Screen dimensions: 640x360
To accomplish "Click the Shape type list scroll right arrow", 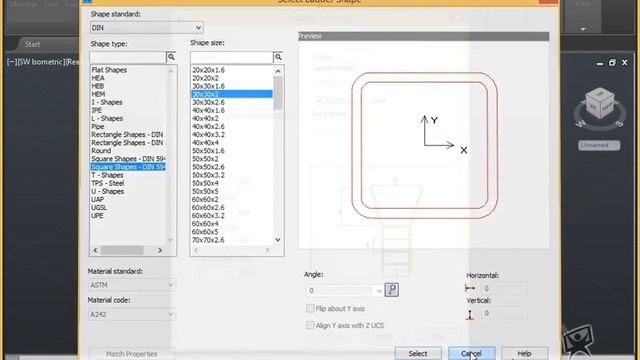I will point(160,250).
